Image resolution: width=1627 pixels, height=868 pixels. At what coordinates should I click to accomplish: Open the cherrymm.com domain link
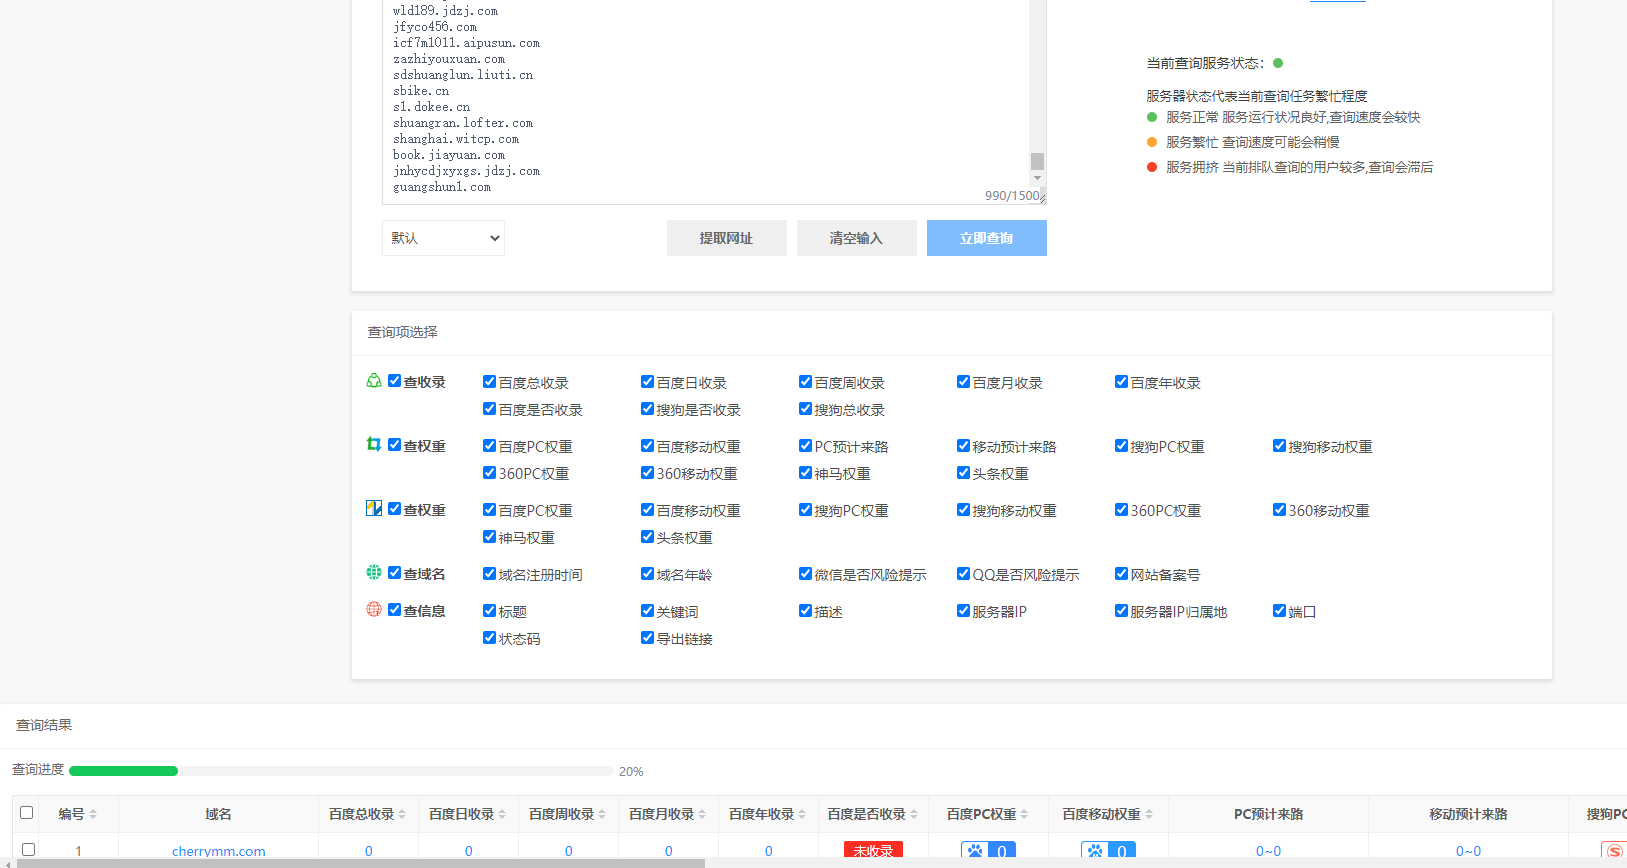tap(219, 851)
